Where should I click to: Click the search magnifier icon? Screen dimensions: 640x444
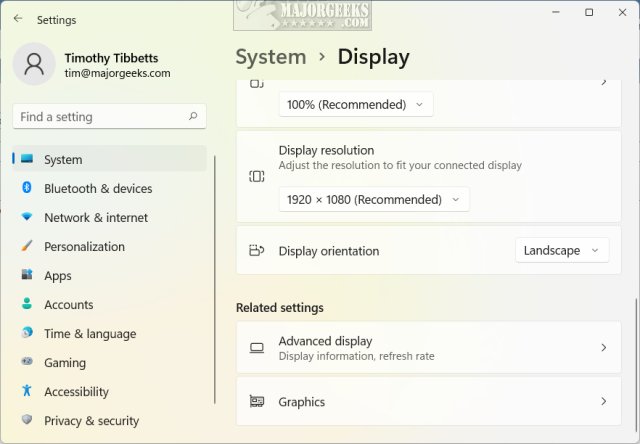pyautogui.click(x=193, y=117)
